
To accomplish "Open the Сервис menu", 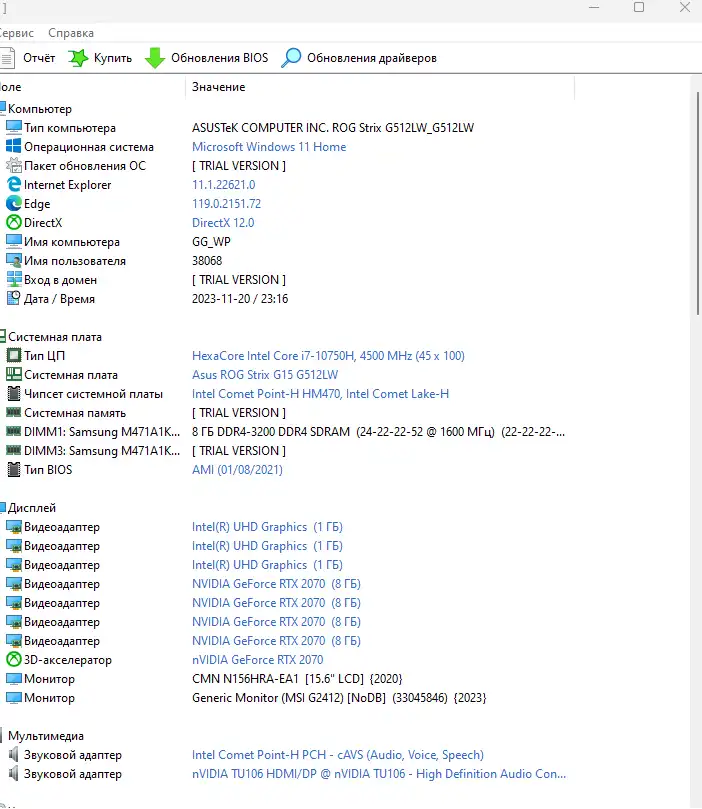I will coord(15,33).
